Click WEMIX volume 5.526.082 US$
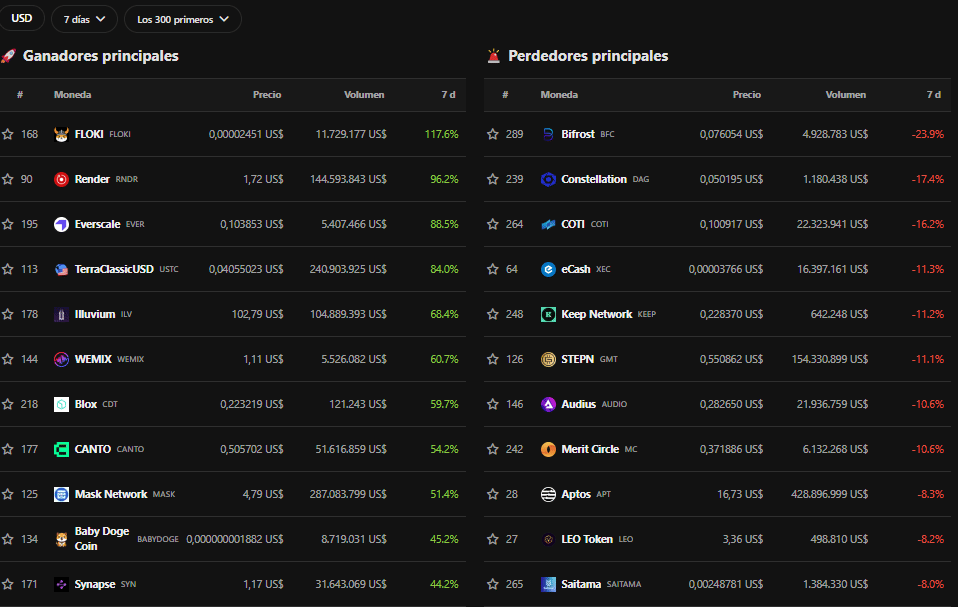The image size is (958, 607). point(354,359)
